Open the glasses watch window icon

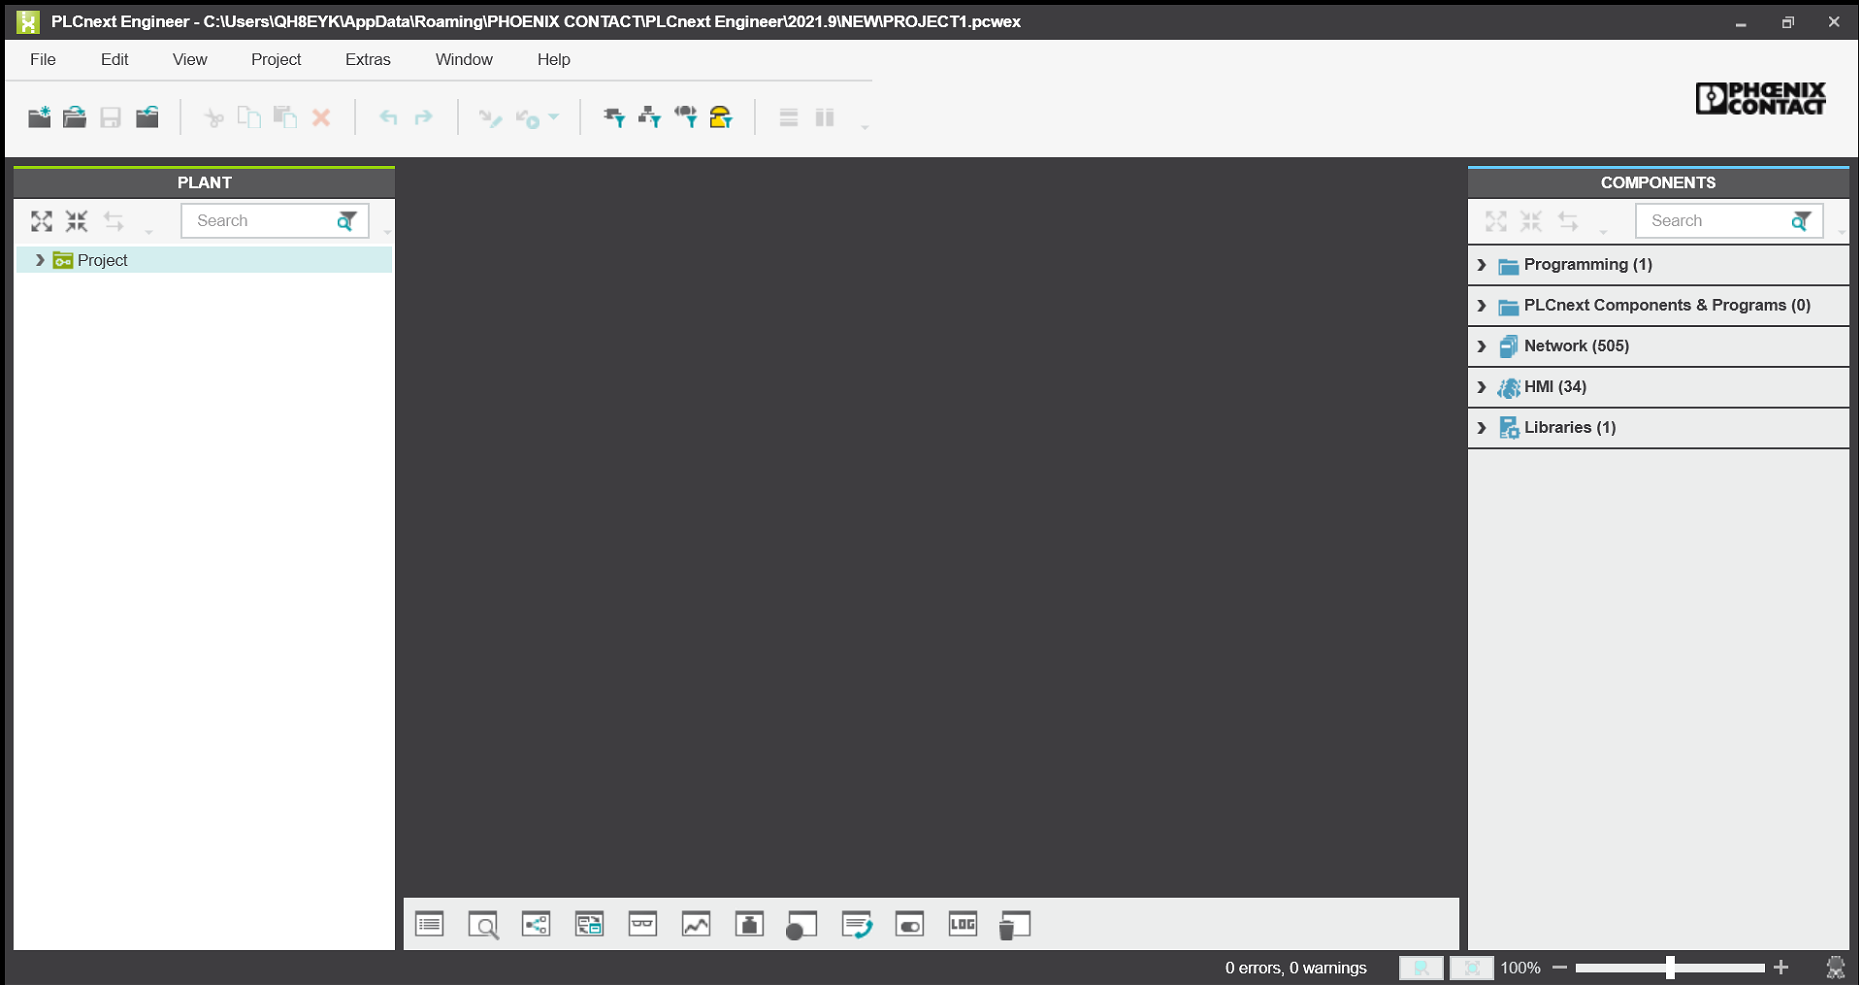pyautogui.click(x=643, y=925)
